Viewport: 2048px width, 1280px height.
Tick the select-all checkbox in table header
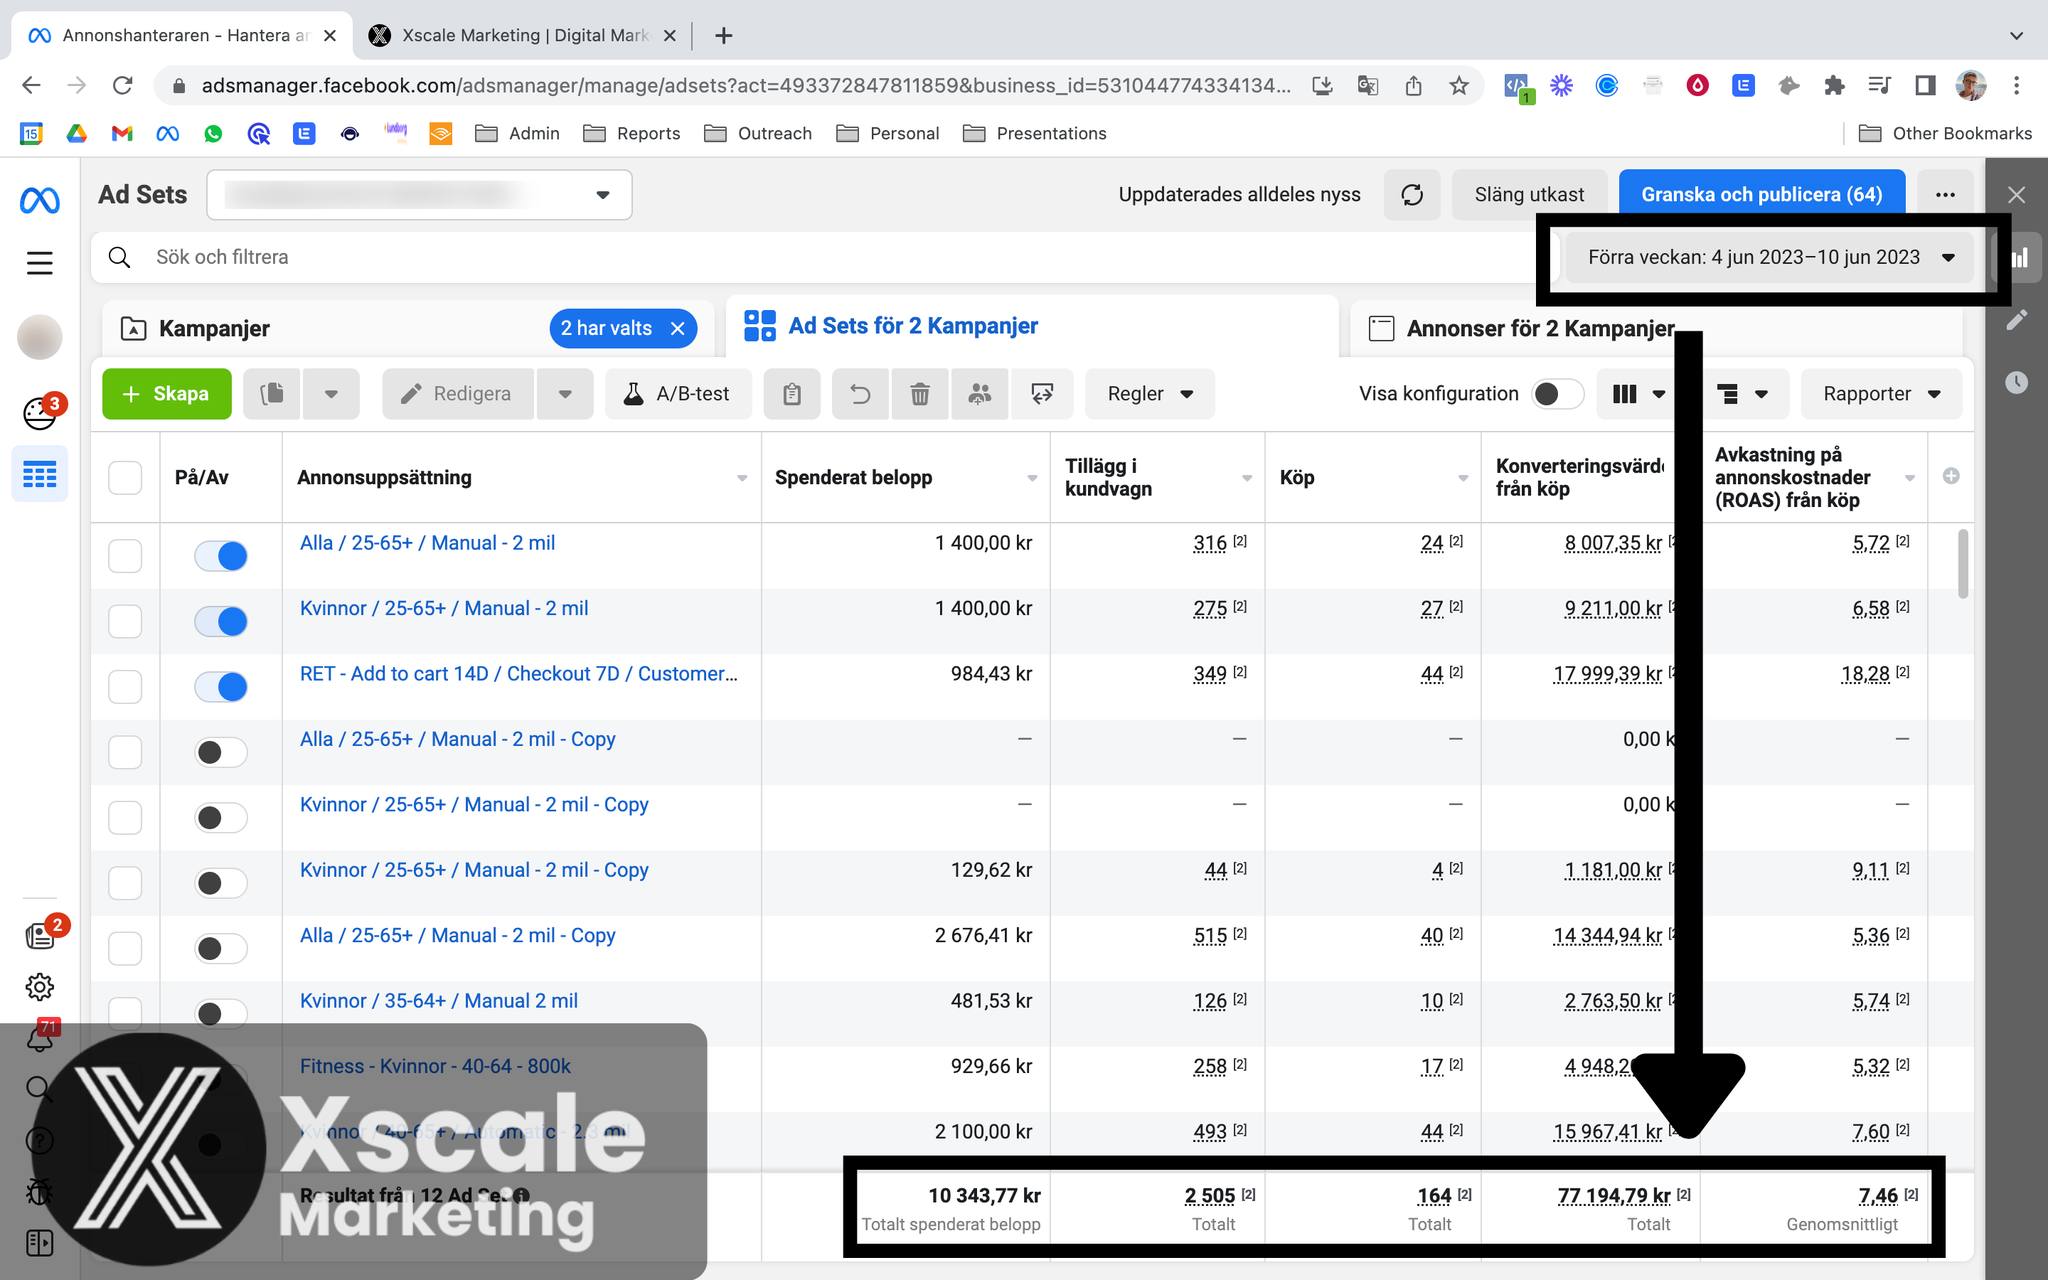point(125,477)
